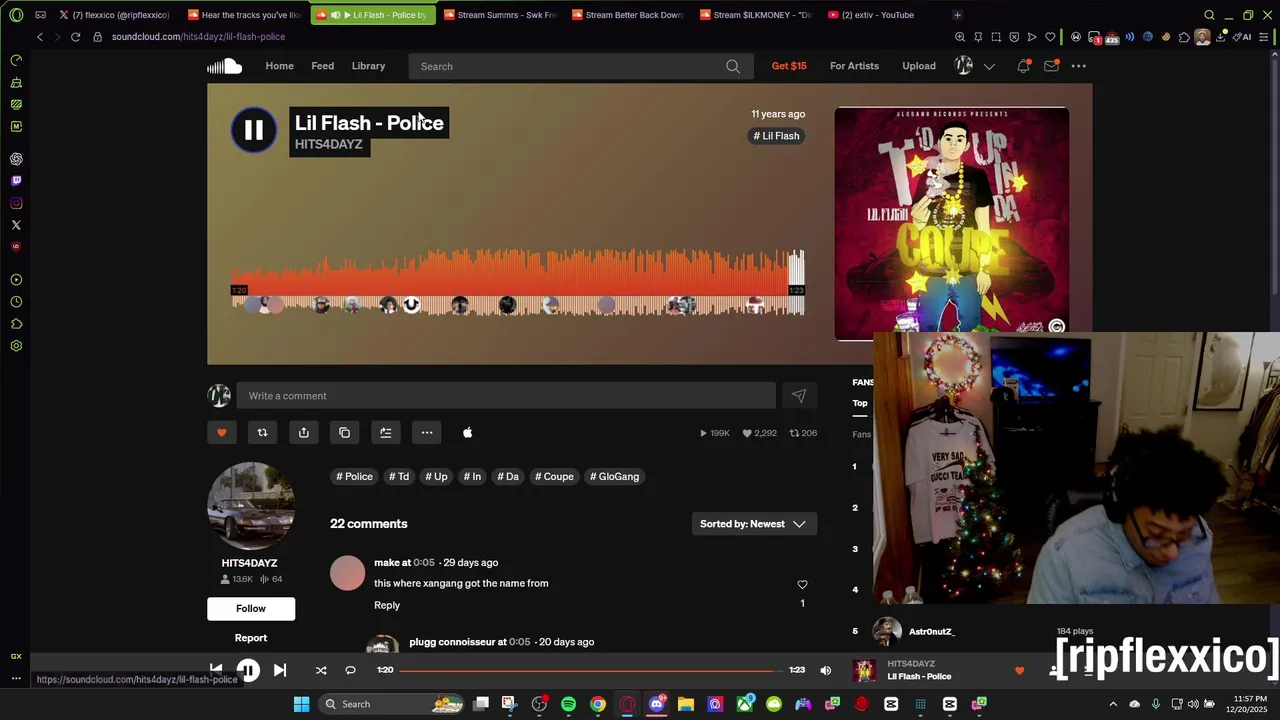Open Twitch in Opera GX sidebar
The width and height of the screenshot is (1280, 720).
click(x=16, y=181)
